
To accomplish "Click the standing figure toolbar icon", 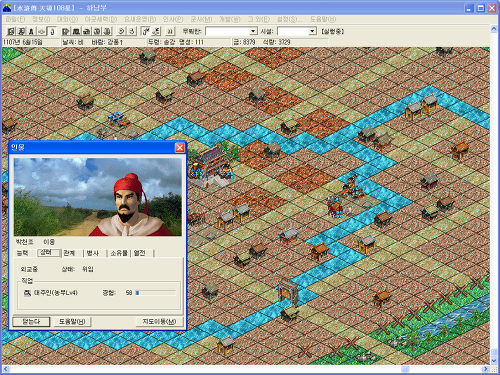I will 31,31.
